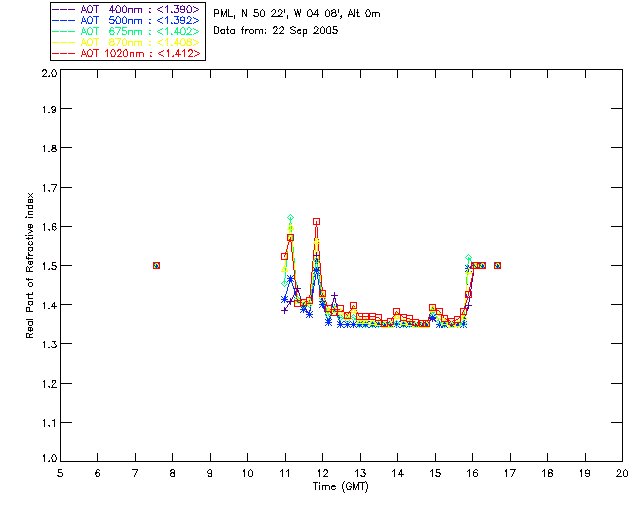Click the x-axis tick label 6
Screen dimensions: 640x512
[98, 473]
